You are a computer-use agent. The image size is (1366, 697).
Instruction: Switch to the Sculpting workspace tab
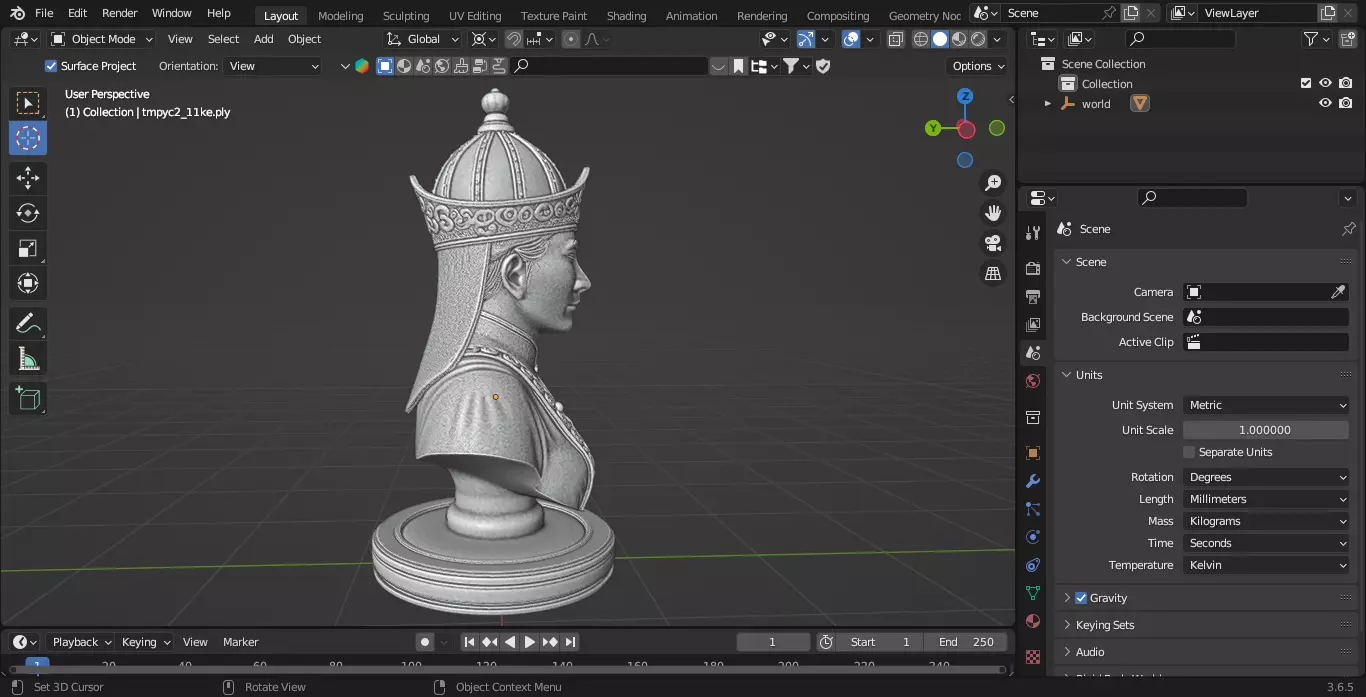[x=406, y=15]
